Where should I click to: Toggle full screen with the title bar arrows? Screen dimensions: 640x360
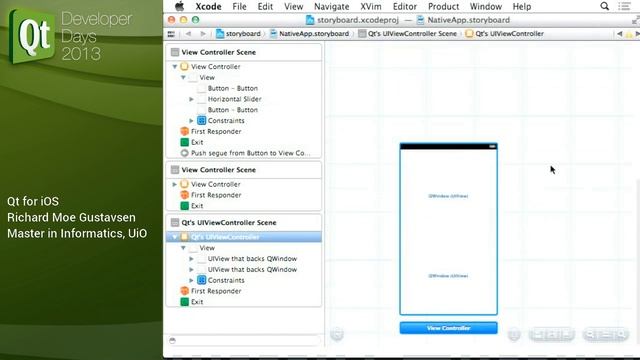[635, 20]
